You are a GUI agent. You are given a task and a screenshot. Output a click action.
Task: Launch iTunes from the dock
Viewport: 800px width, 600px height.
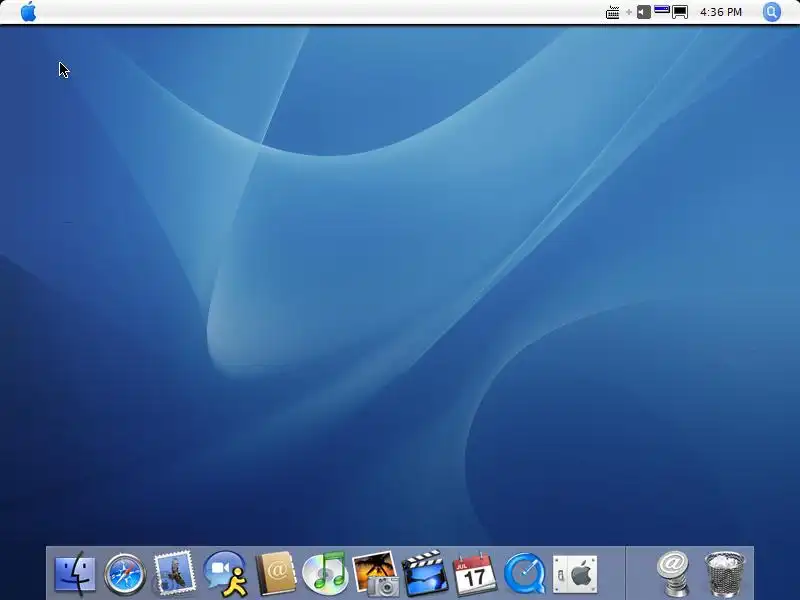pos(325,573)
